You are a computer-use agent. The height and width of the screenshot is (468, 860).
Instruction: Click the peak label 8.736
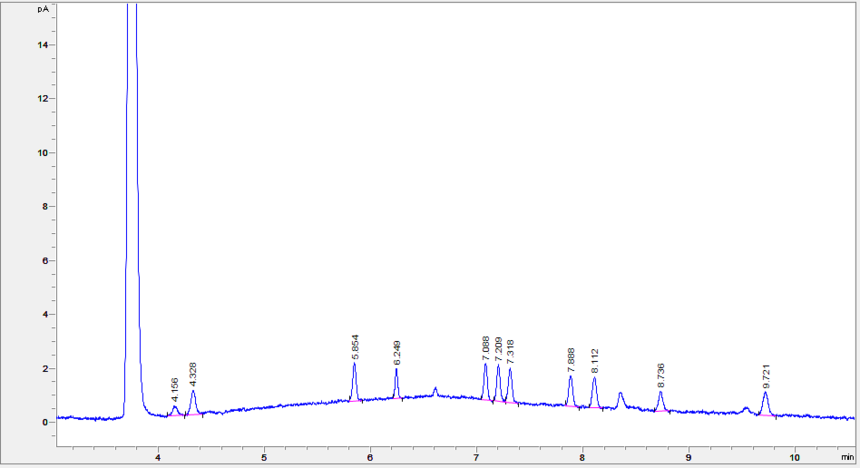pyautogui.click(x=661, y=376)
